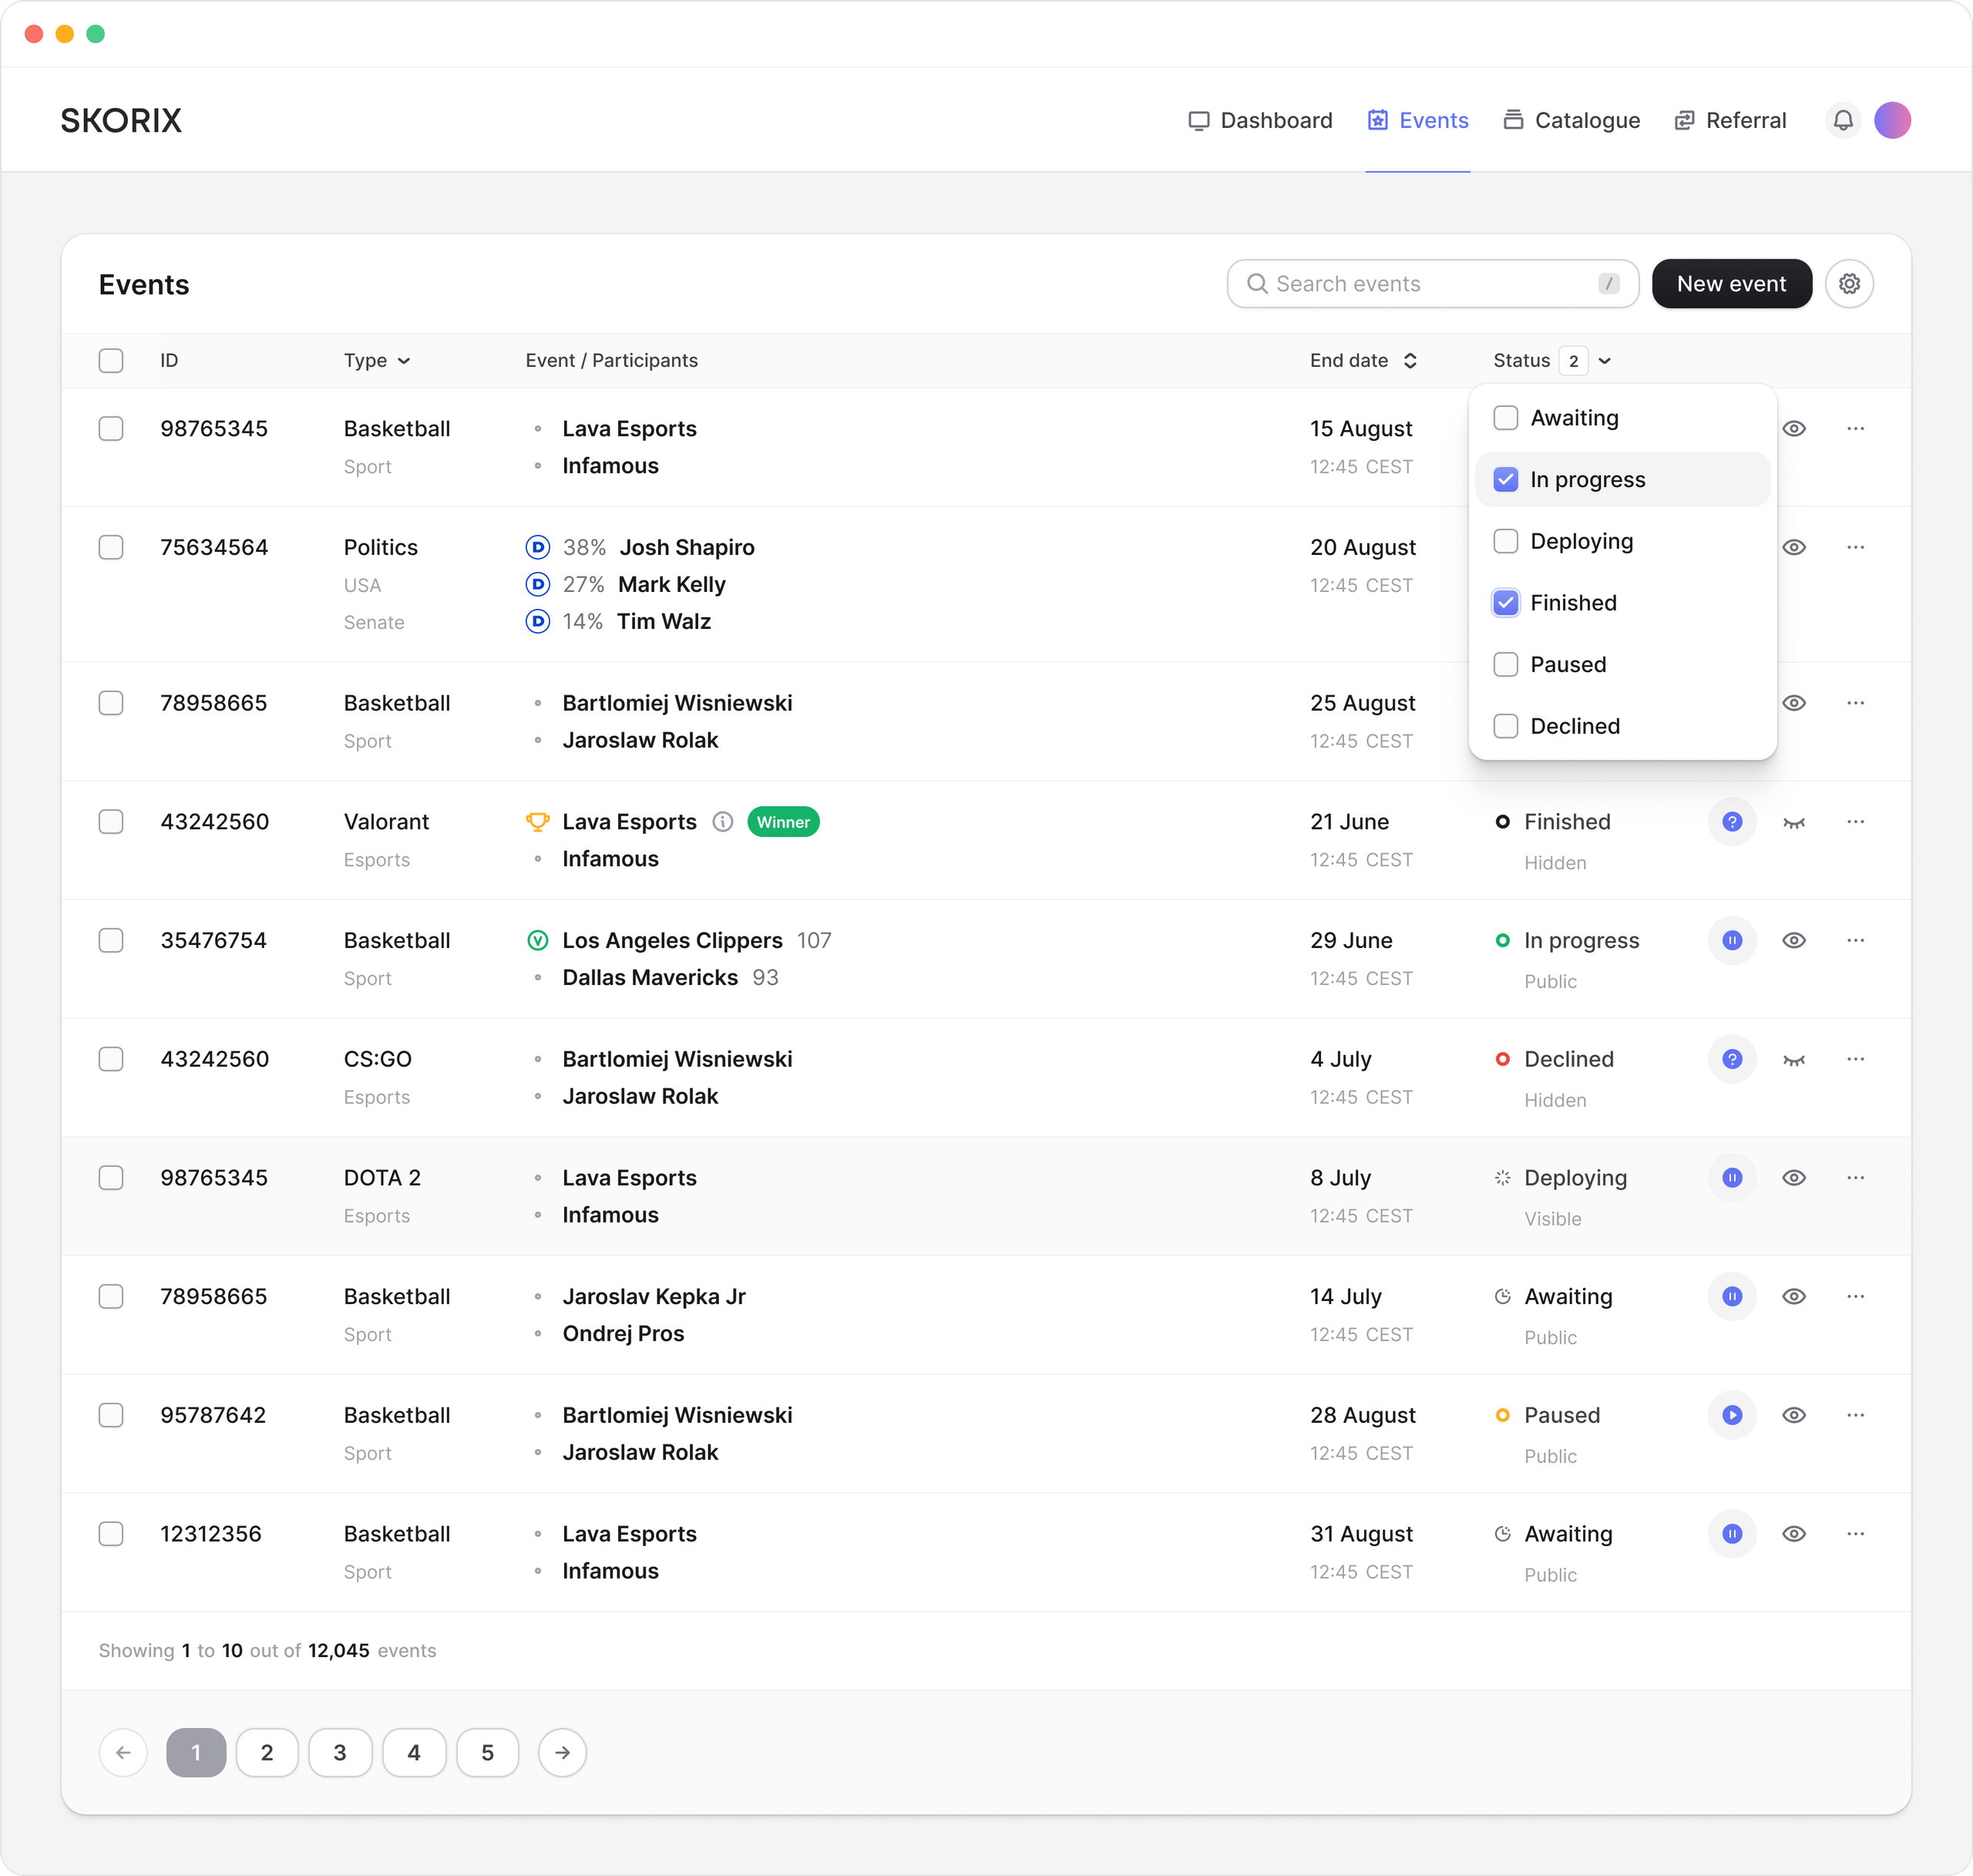This screenshot has width=1973, height=1876.
Task: Open more options for 25 August Basketball event
Action: pos(1855,703)
